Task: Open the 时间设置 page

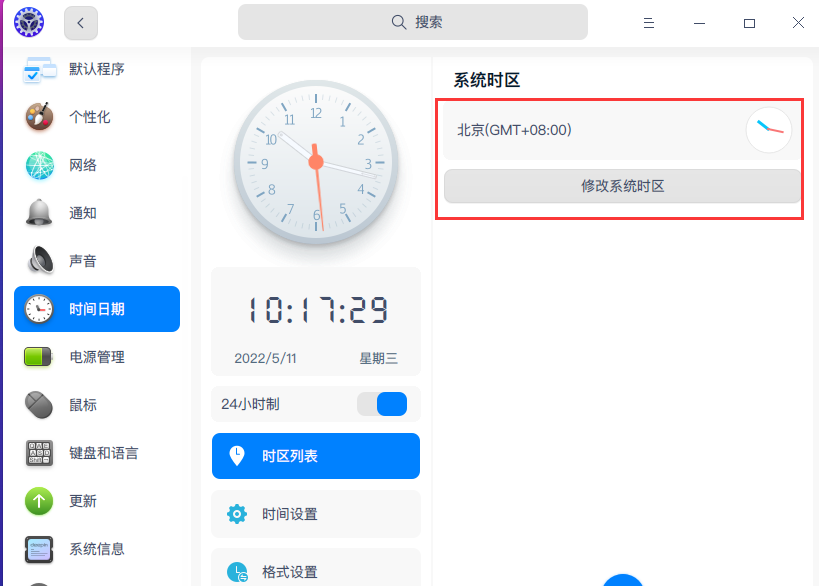Action: 316,514
